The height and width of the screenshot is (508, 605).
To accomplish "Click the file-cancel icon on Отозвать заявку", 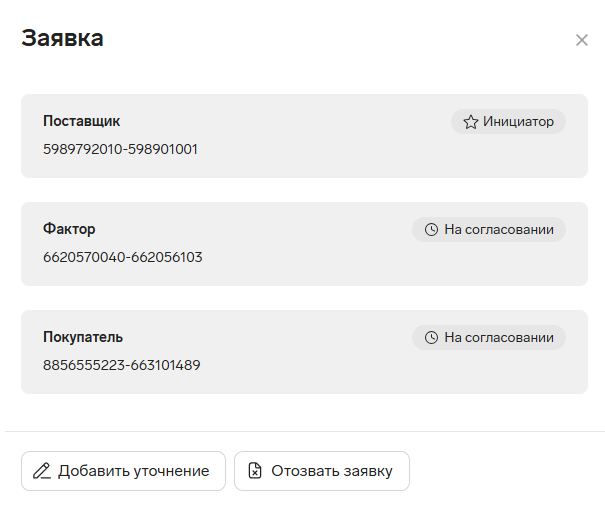I will coord(255,471).
